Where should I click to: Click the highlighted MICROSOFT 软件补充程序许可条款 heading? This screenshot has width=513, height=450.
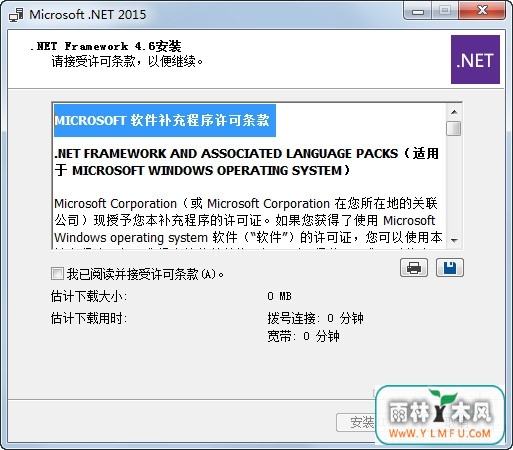point(165,120)
